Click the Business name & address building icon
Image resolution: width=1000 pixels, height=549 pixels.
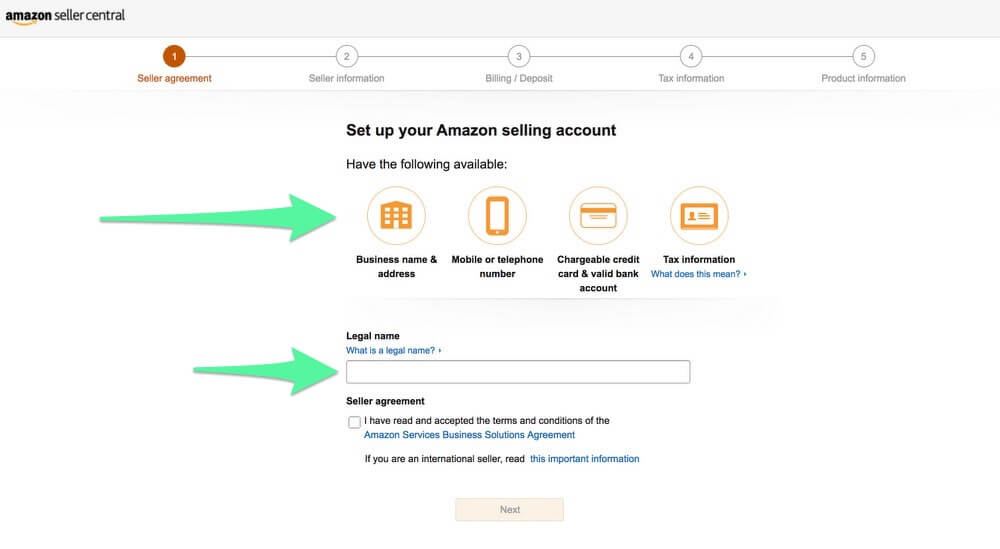396,216
